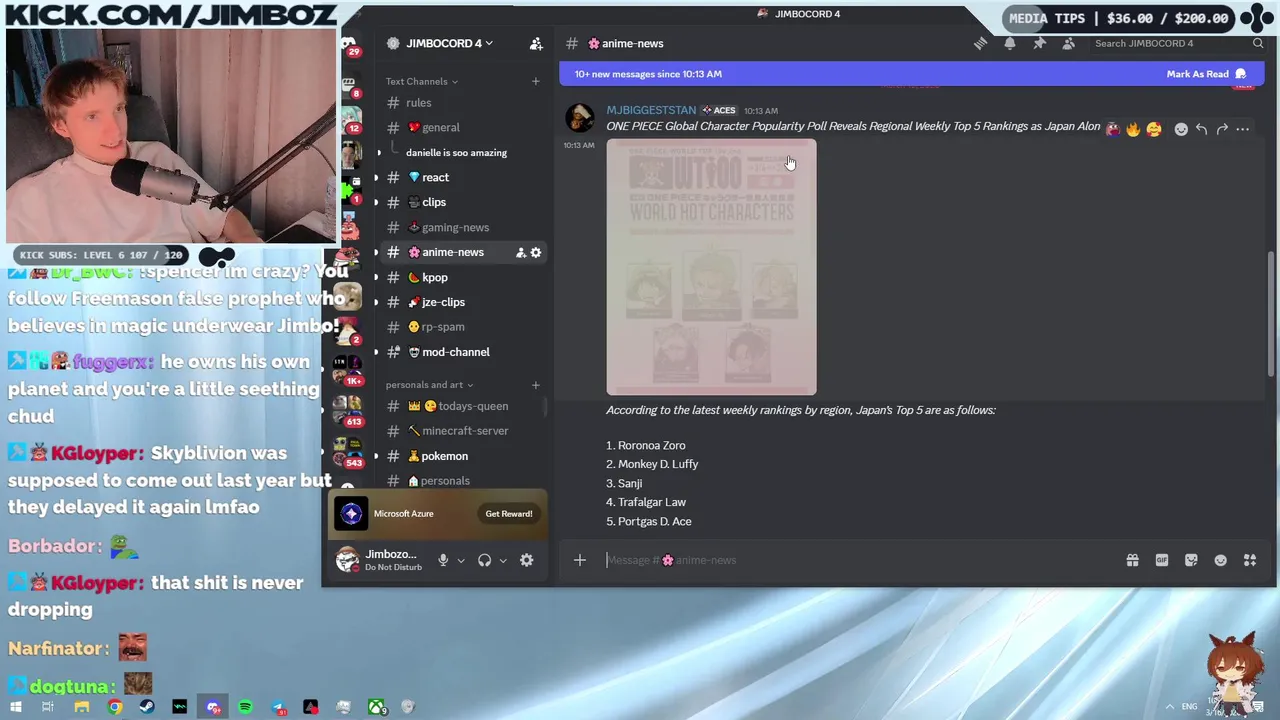Open More options on the message
1280x720 pixels.
click(1243, 129)
